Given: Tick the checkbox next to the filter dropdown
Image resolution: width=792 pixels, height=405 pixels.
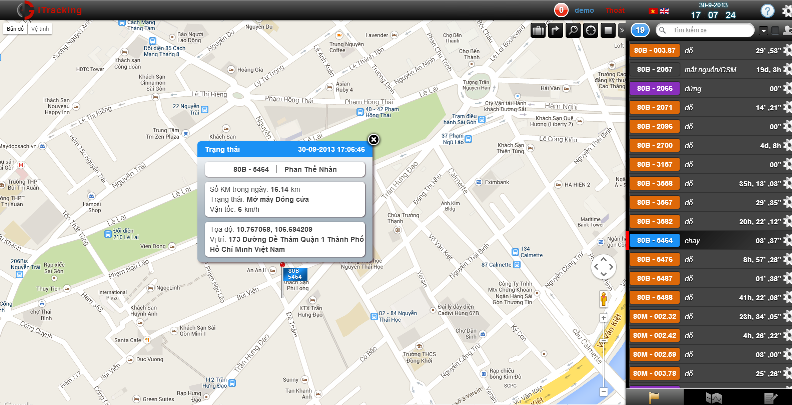Looking at the screenshot, I should 774,31.
